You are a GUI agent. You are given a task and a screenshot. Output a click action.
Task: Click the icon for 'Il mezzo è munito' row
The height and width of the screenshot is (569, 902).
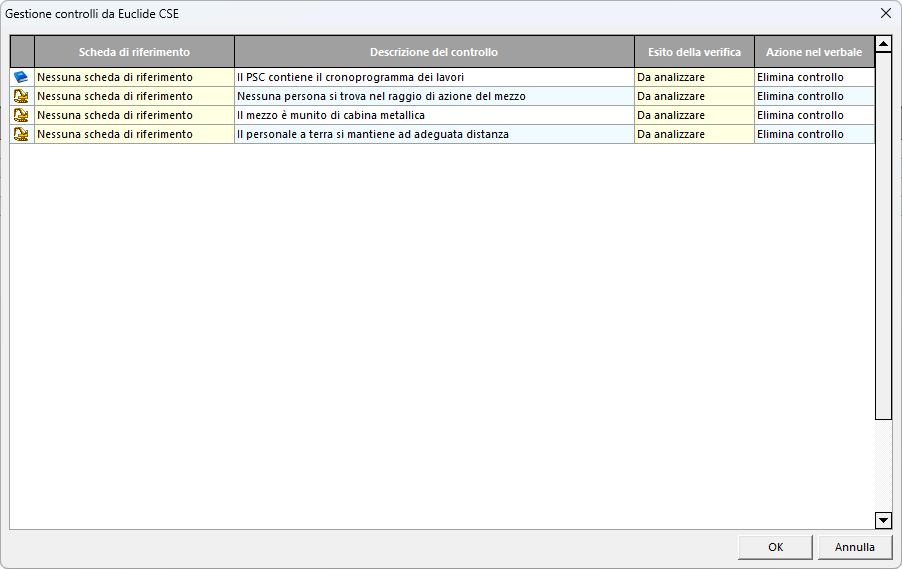(21, 115)
